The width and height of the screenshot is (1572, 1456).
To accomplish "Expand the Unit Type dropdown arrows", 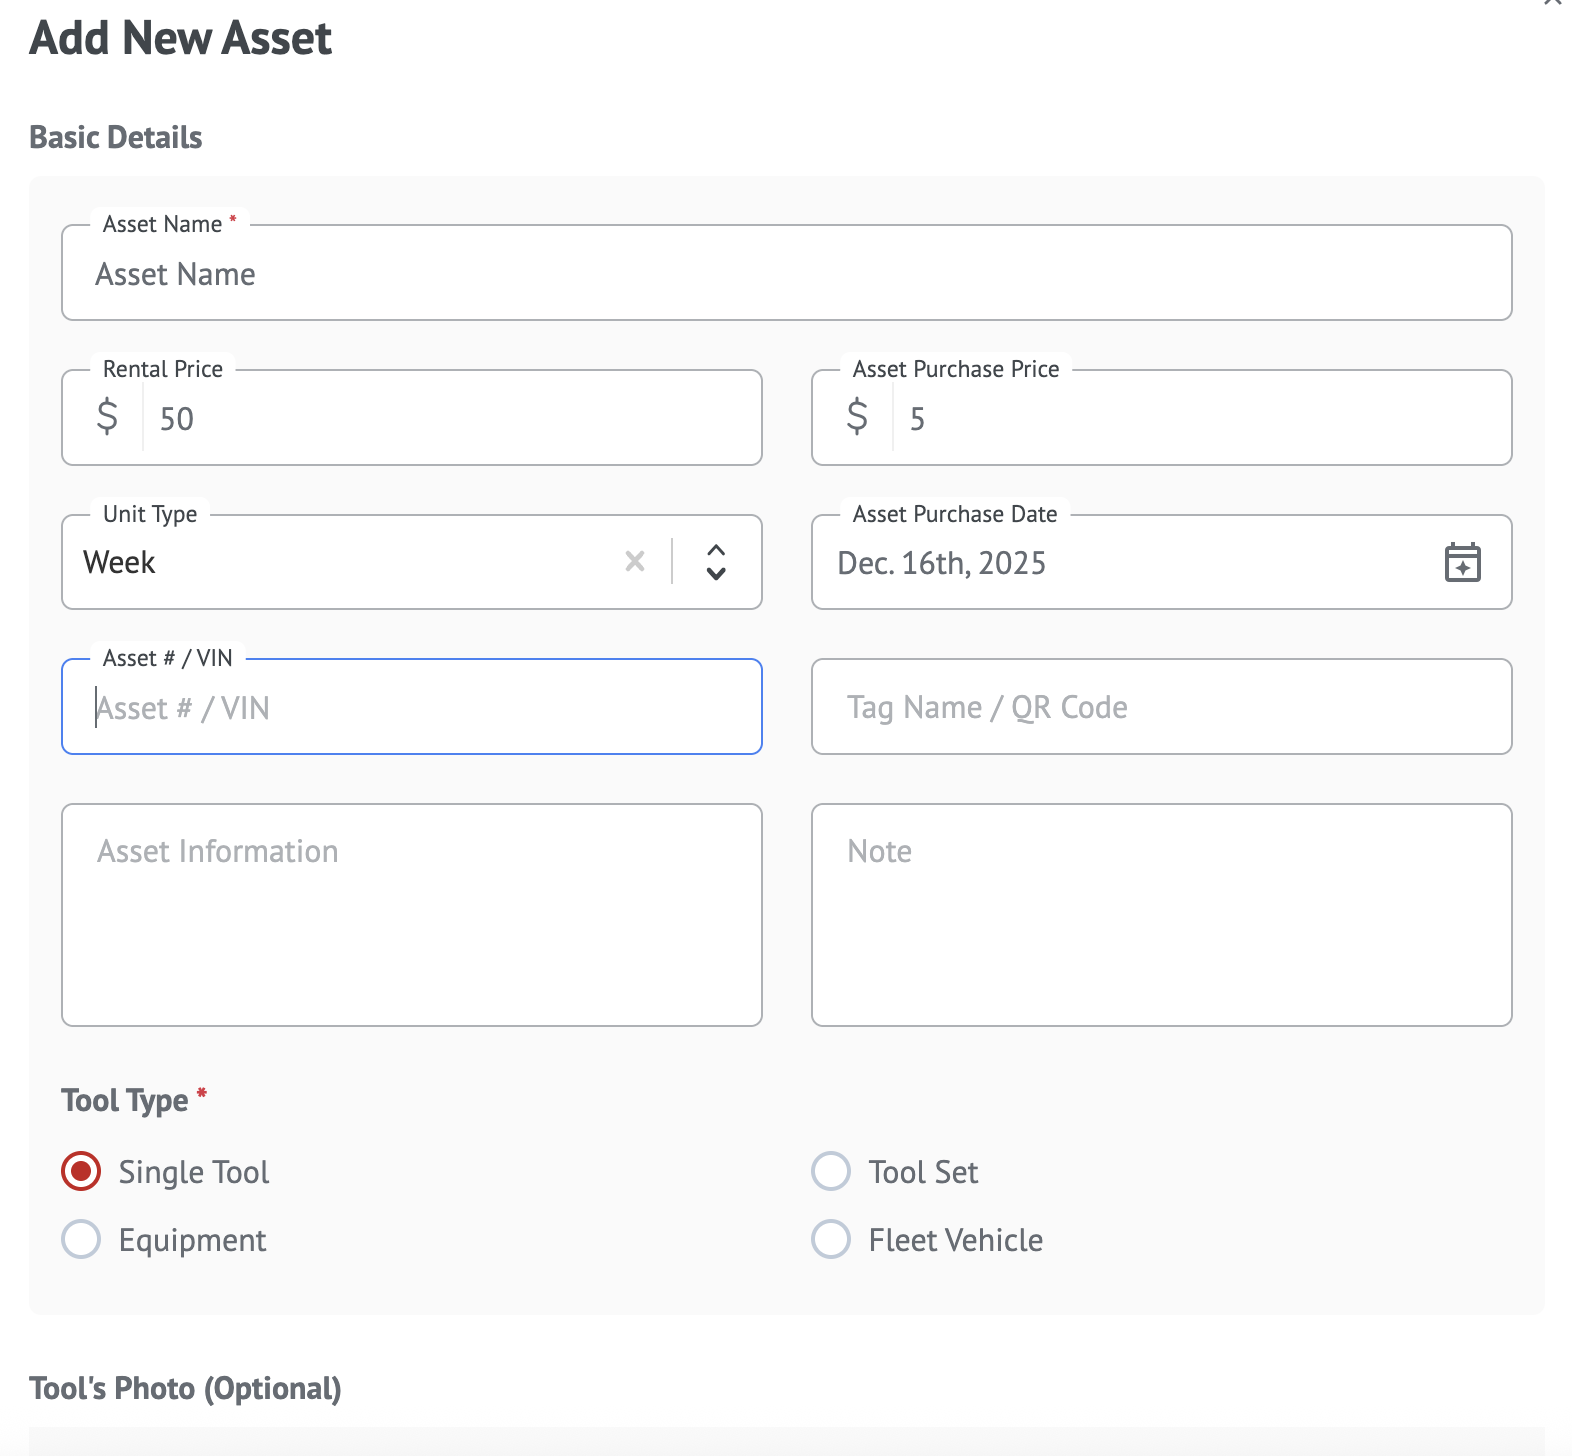I will coord(716,562).
